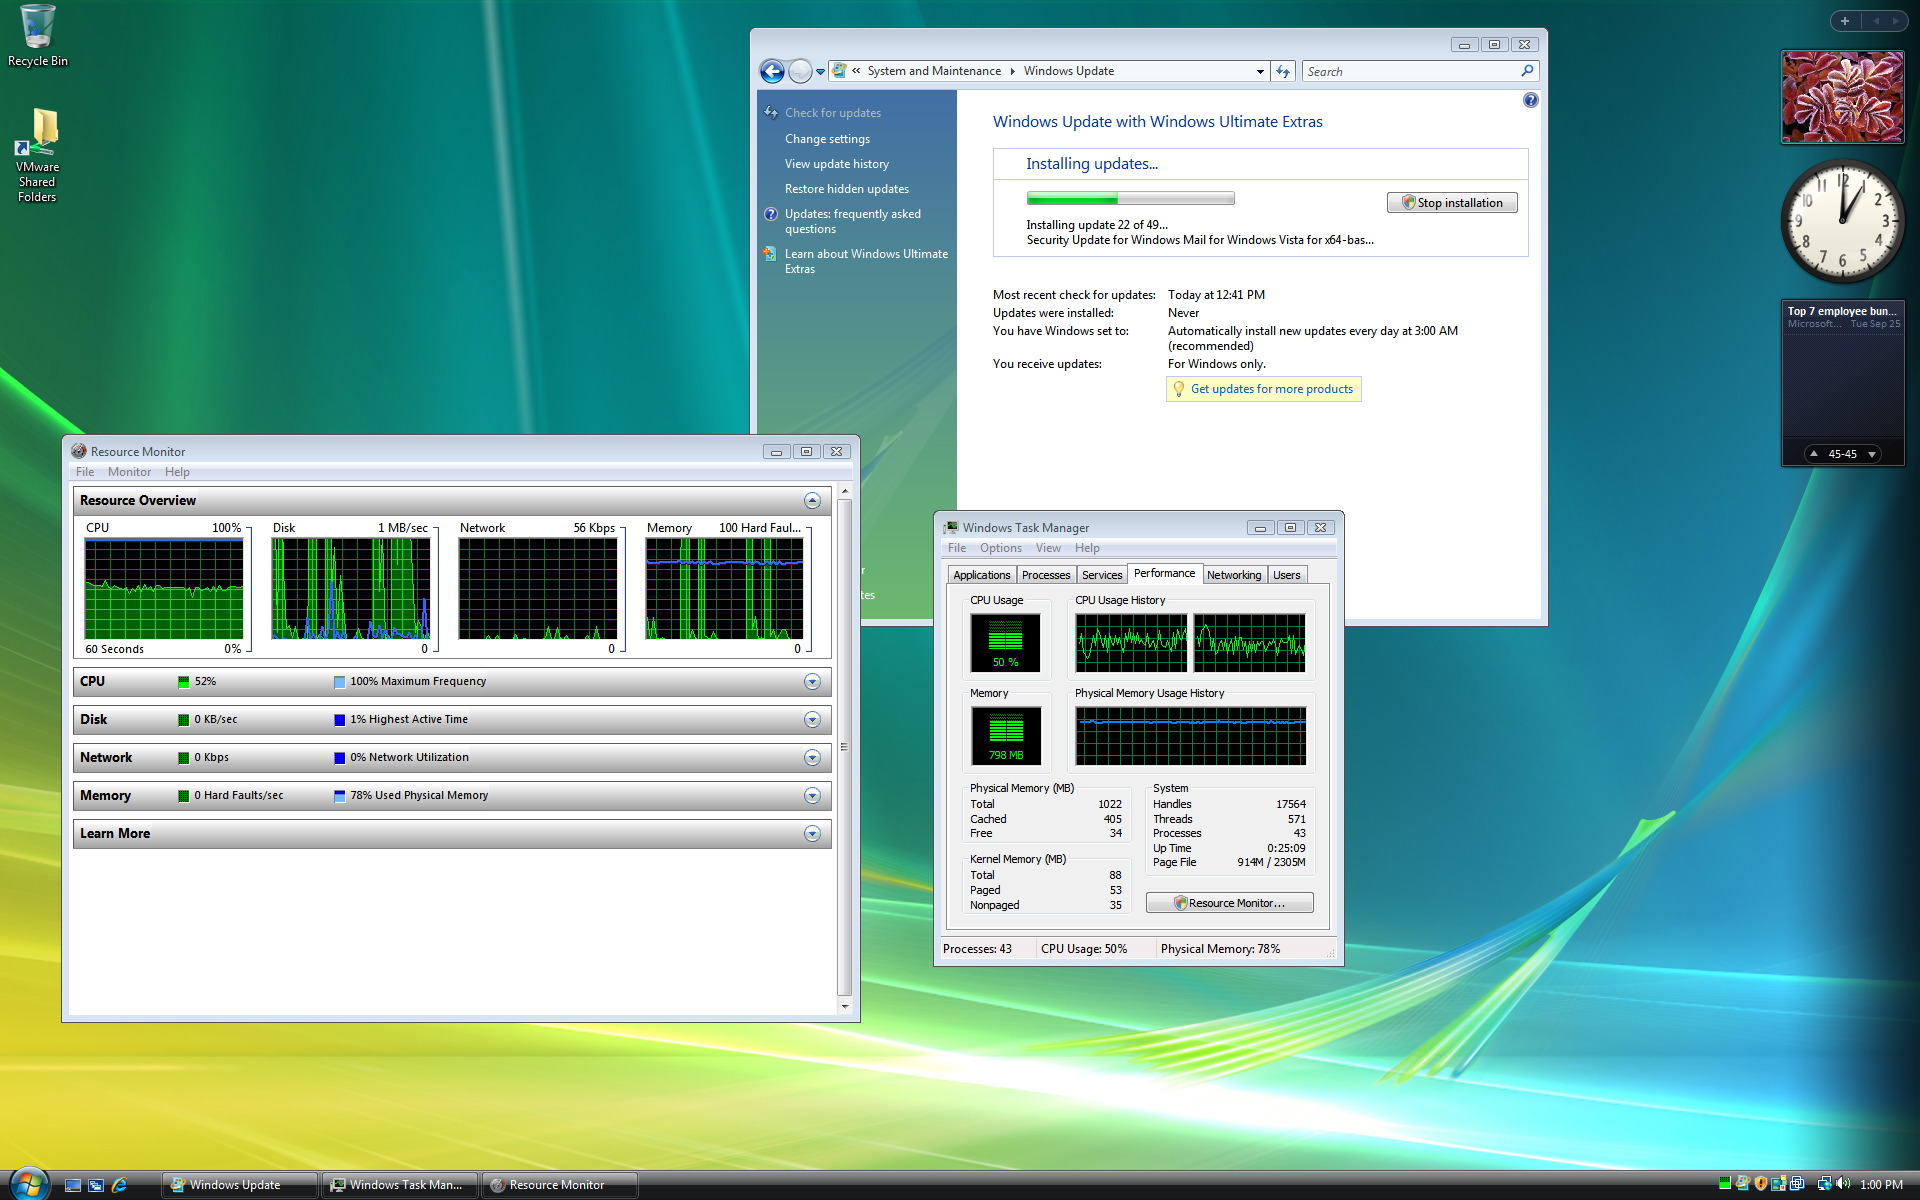Open the address bar history dropdown
Screen dimensions: 1920x1200
tap(1260, 71)
